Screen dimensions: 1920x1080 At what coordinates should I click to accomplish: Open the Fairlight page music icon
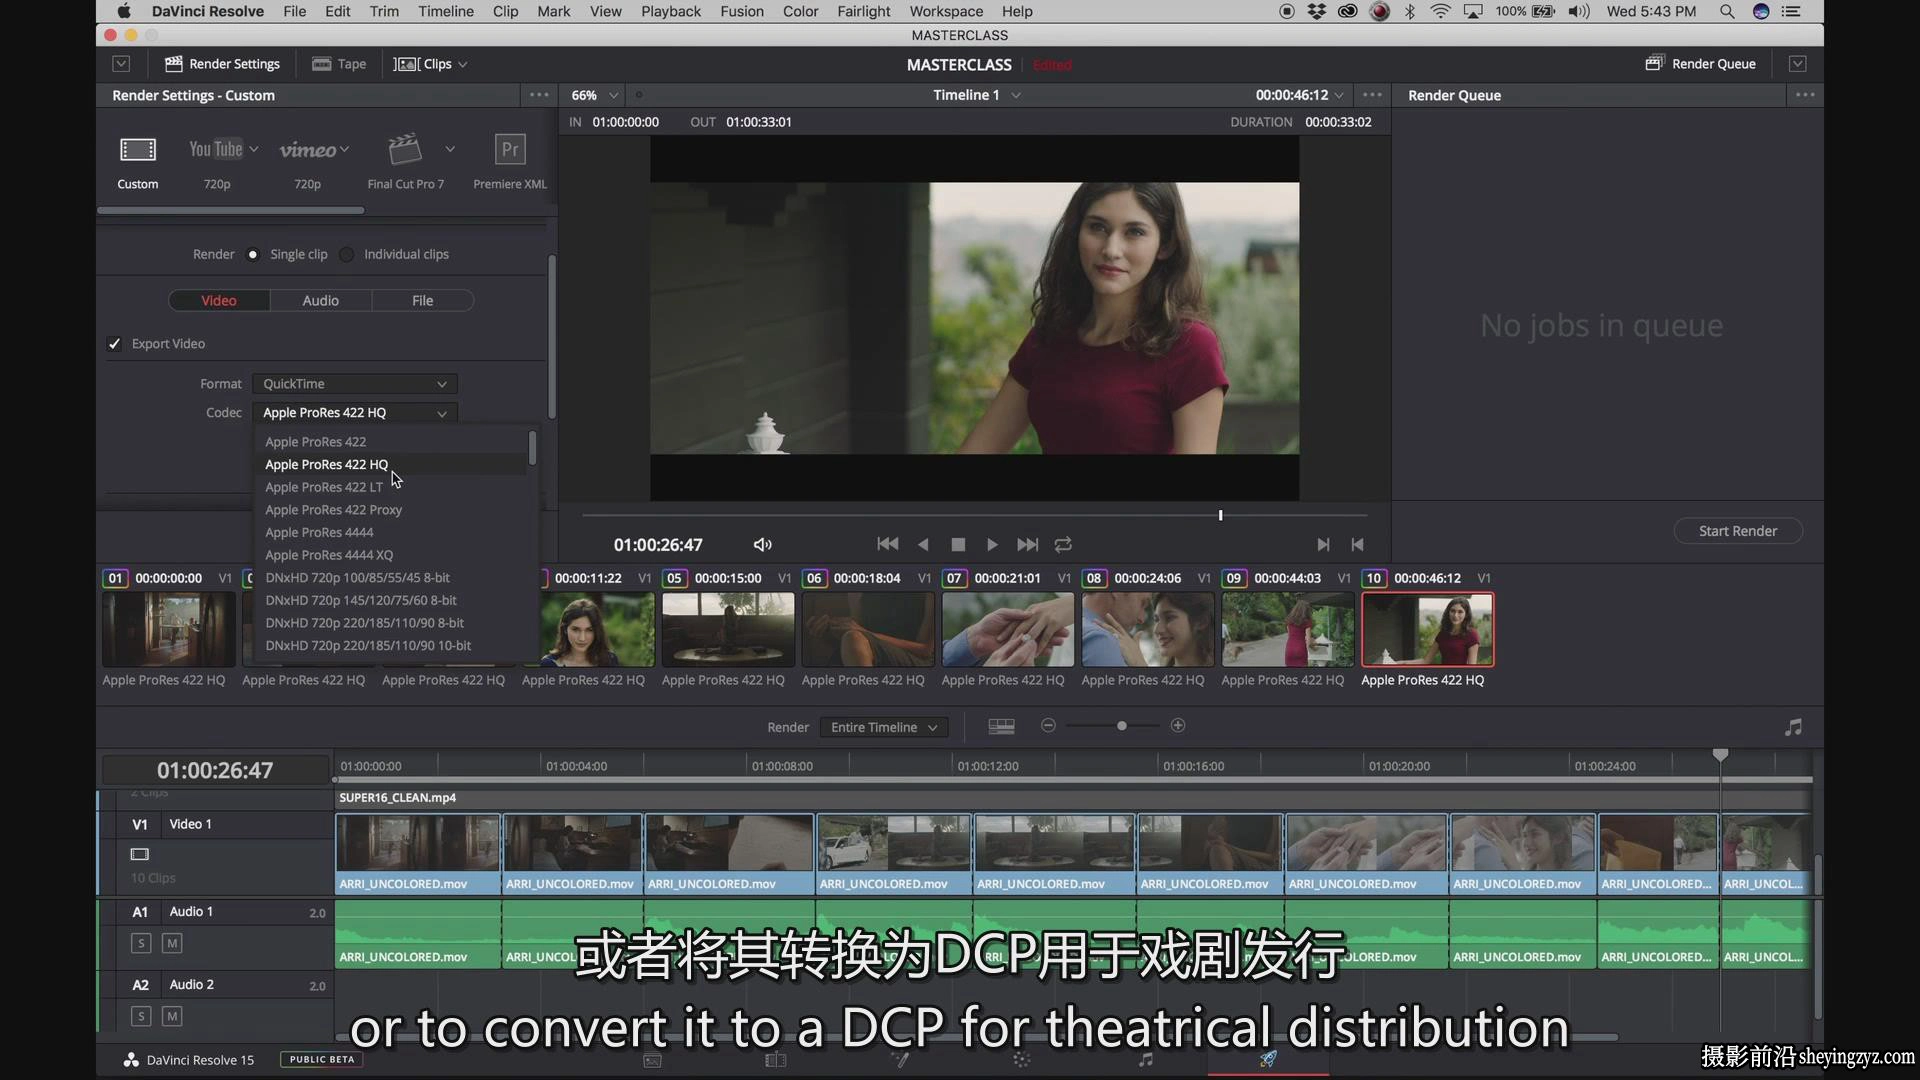[1146, 1059]
